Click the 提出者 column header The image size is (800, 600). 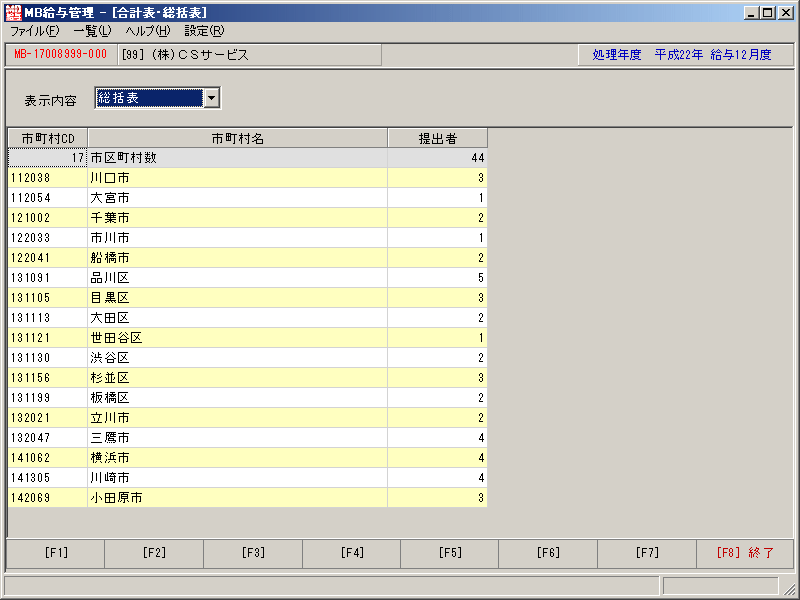point(438,138)
